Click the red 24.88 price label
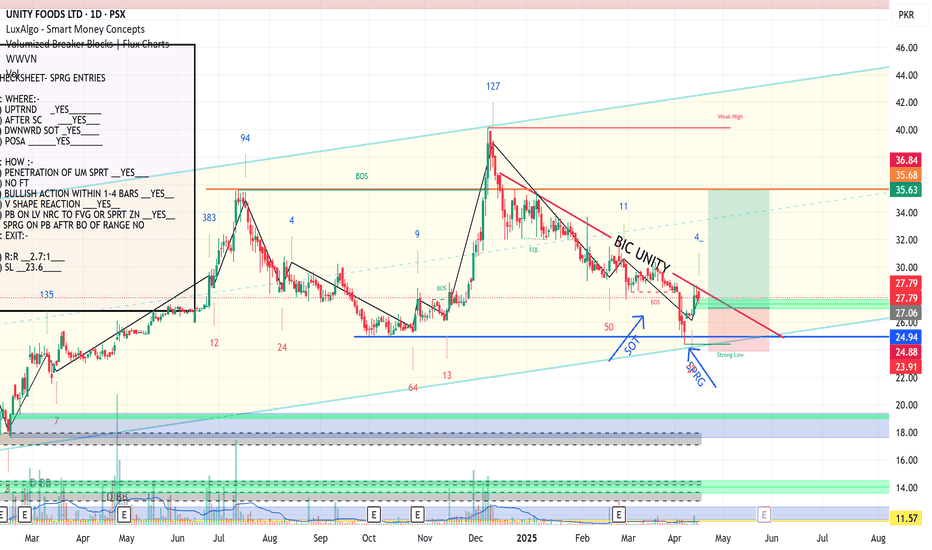This screenshot has width=932, height=550. 906,352
